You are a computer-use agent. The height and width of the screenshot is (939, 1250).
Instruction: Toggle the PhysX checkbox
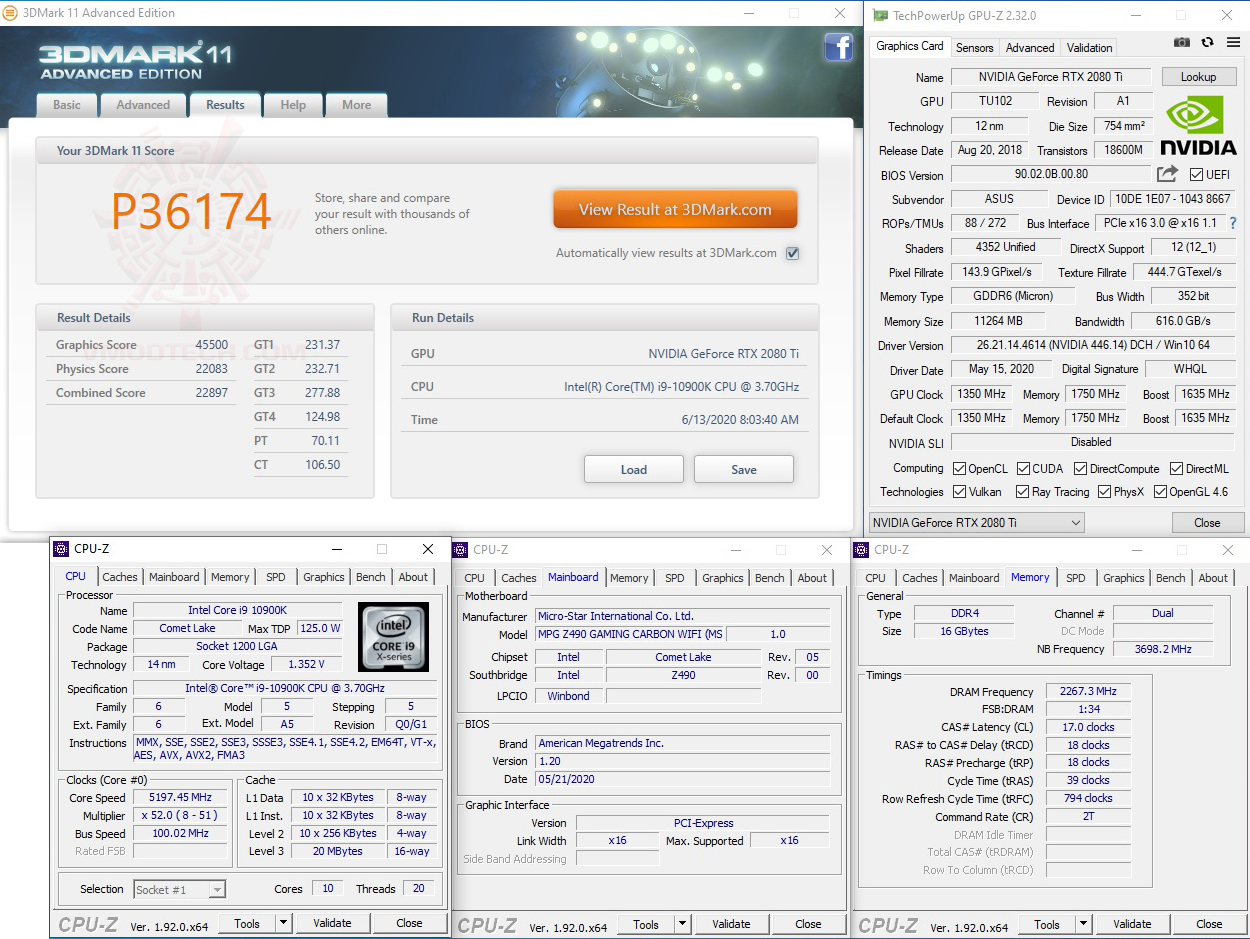click(x=1104, y=492)
